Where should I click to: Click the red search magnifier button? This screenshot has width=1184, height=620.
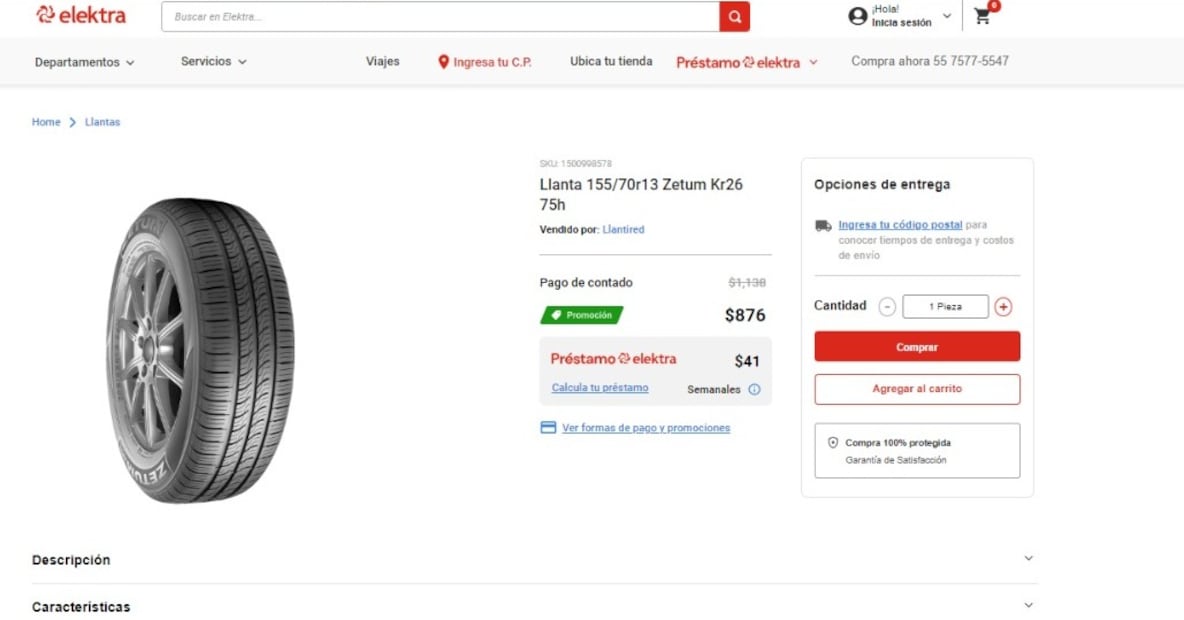point(734,17)
